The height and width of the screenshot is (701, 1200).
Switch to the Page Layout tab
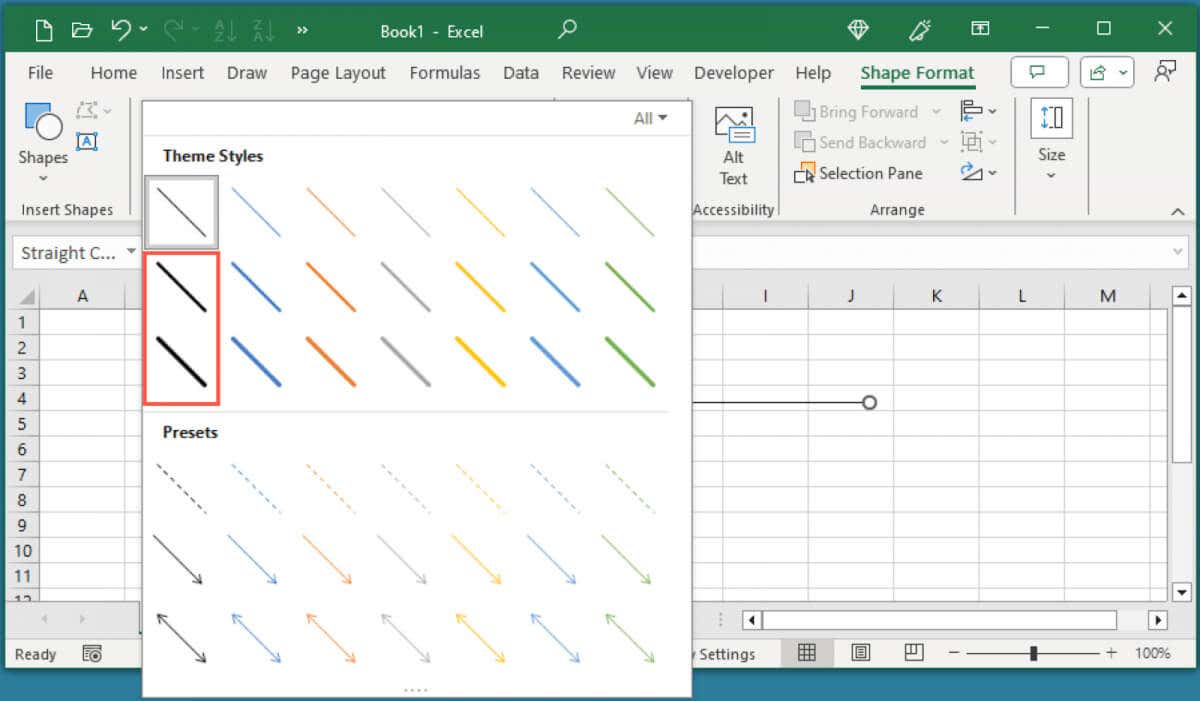tap(338, 73)
